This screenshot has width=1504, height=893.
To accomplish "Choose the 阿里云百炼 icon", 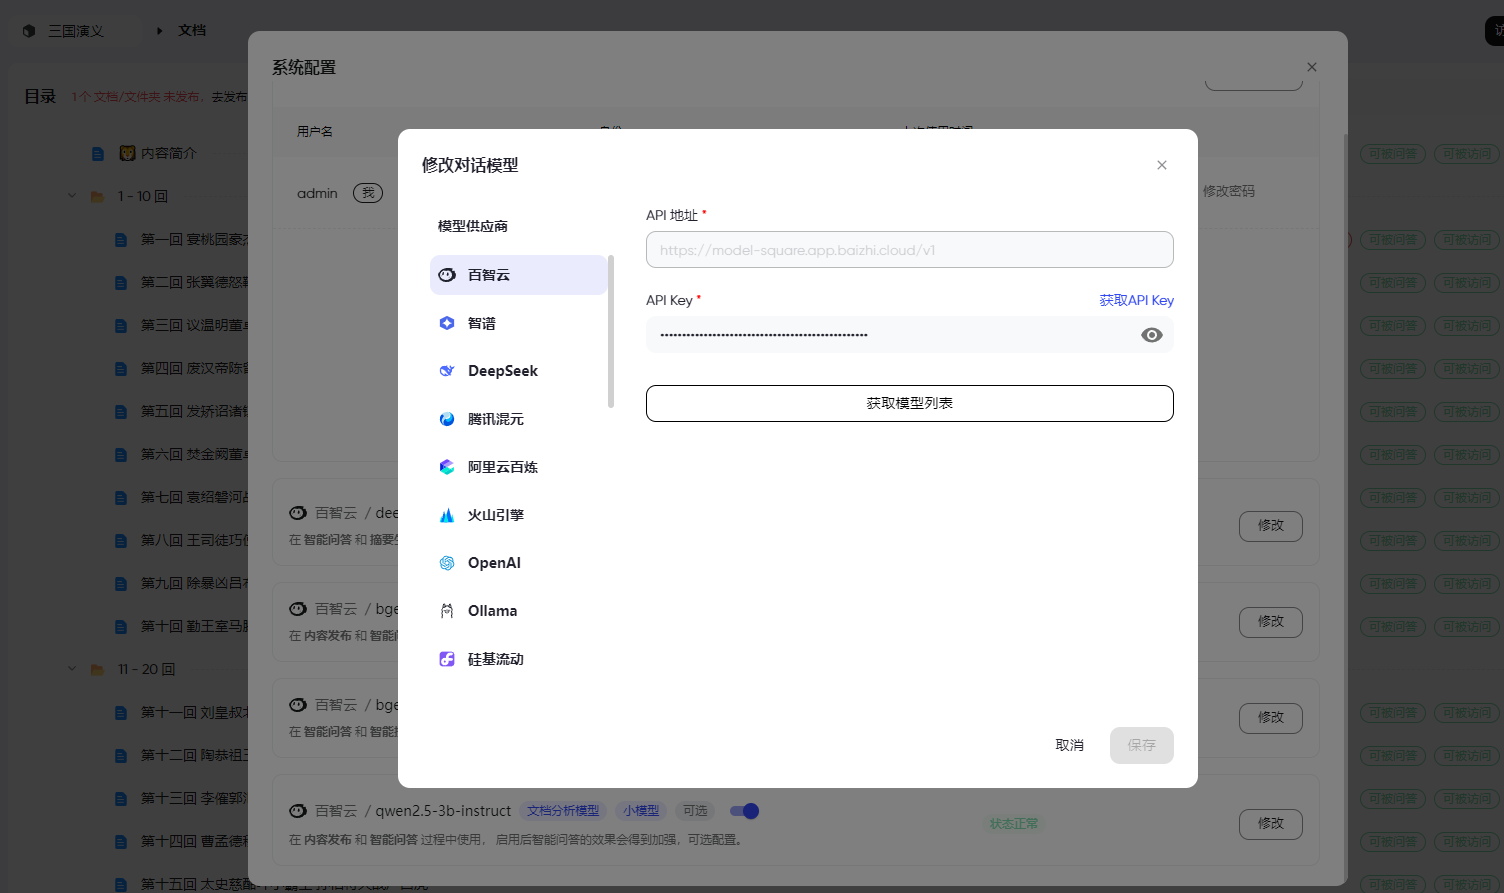I will click(447, 467).
